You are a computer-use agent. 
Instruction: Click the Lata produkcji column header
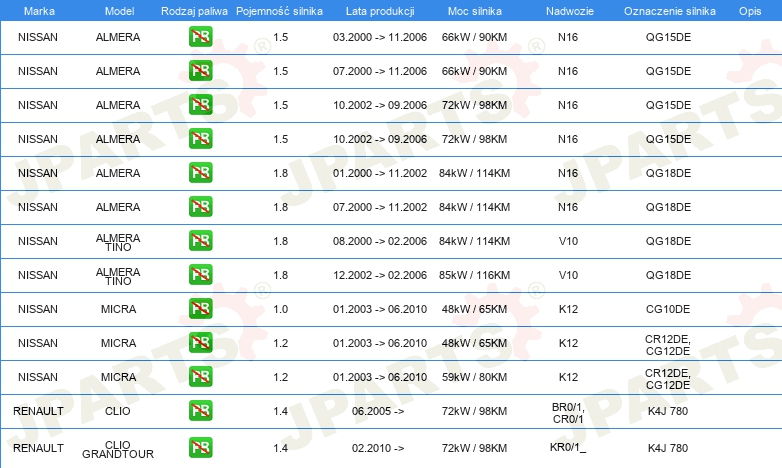point(380,11)
